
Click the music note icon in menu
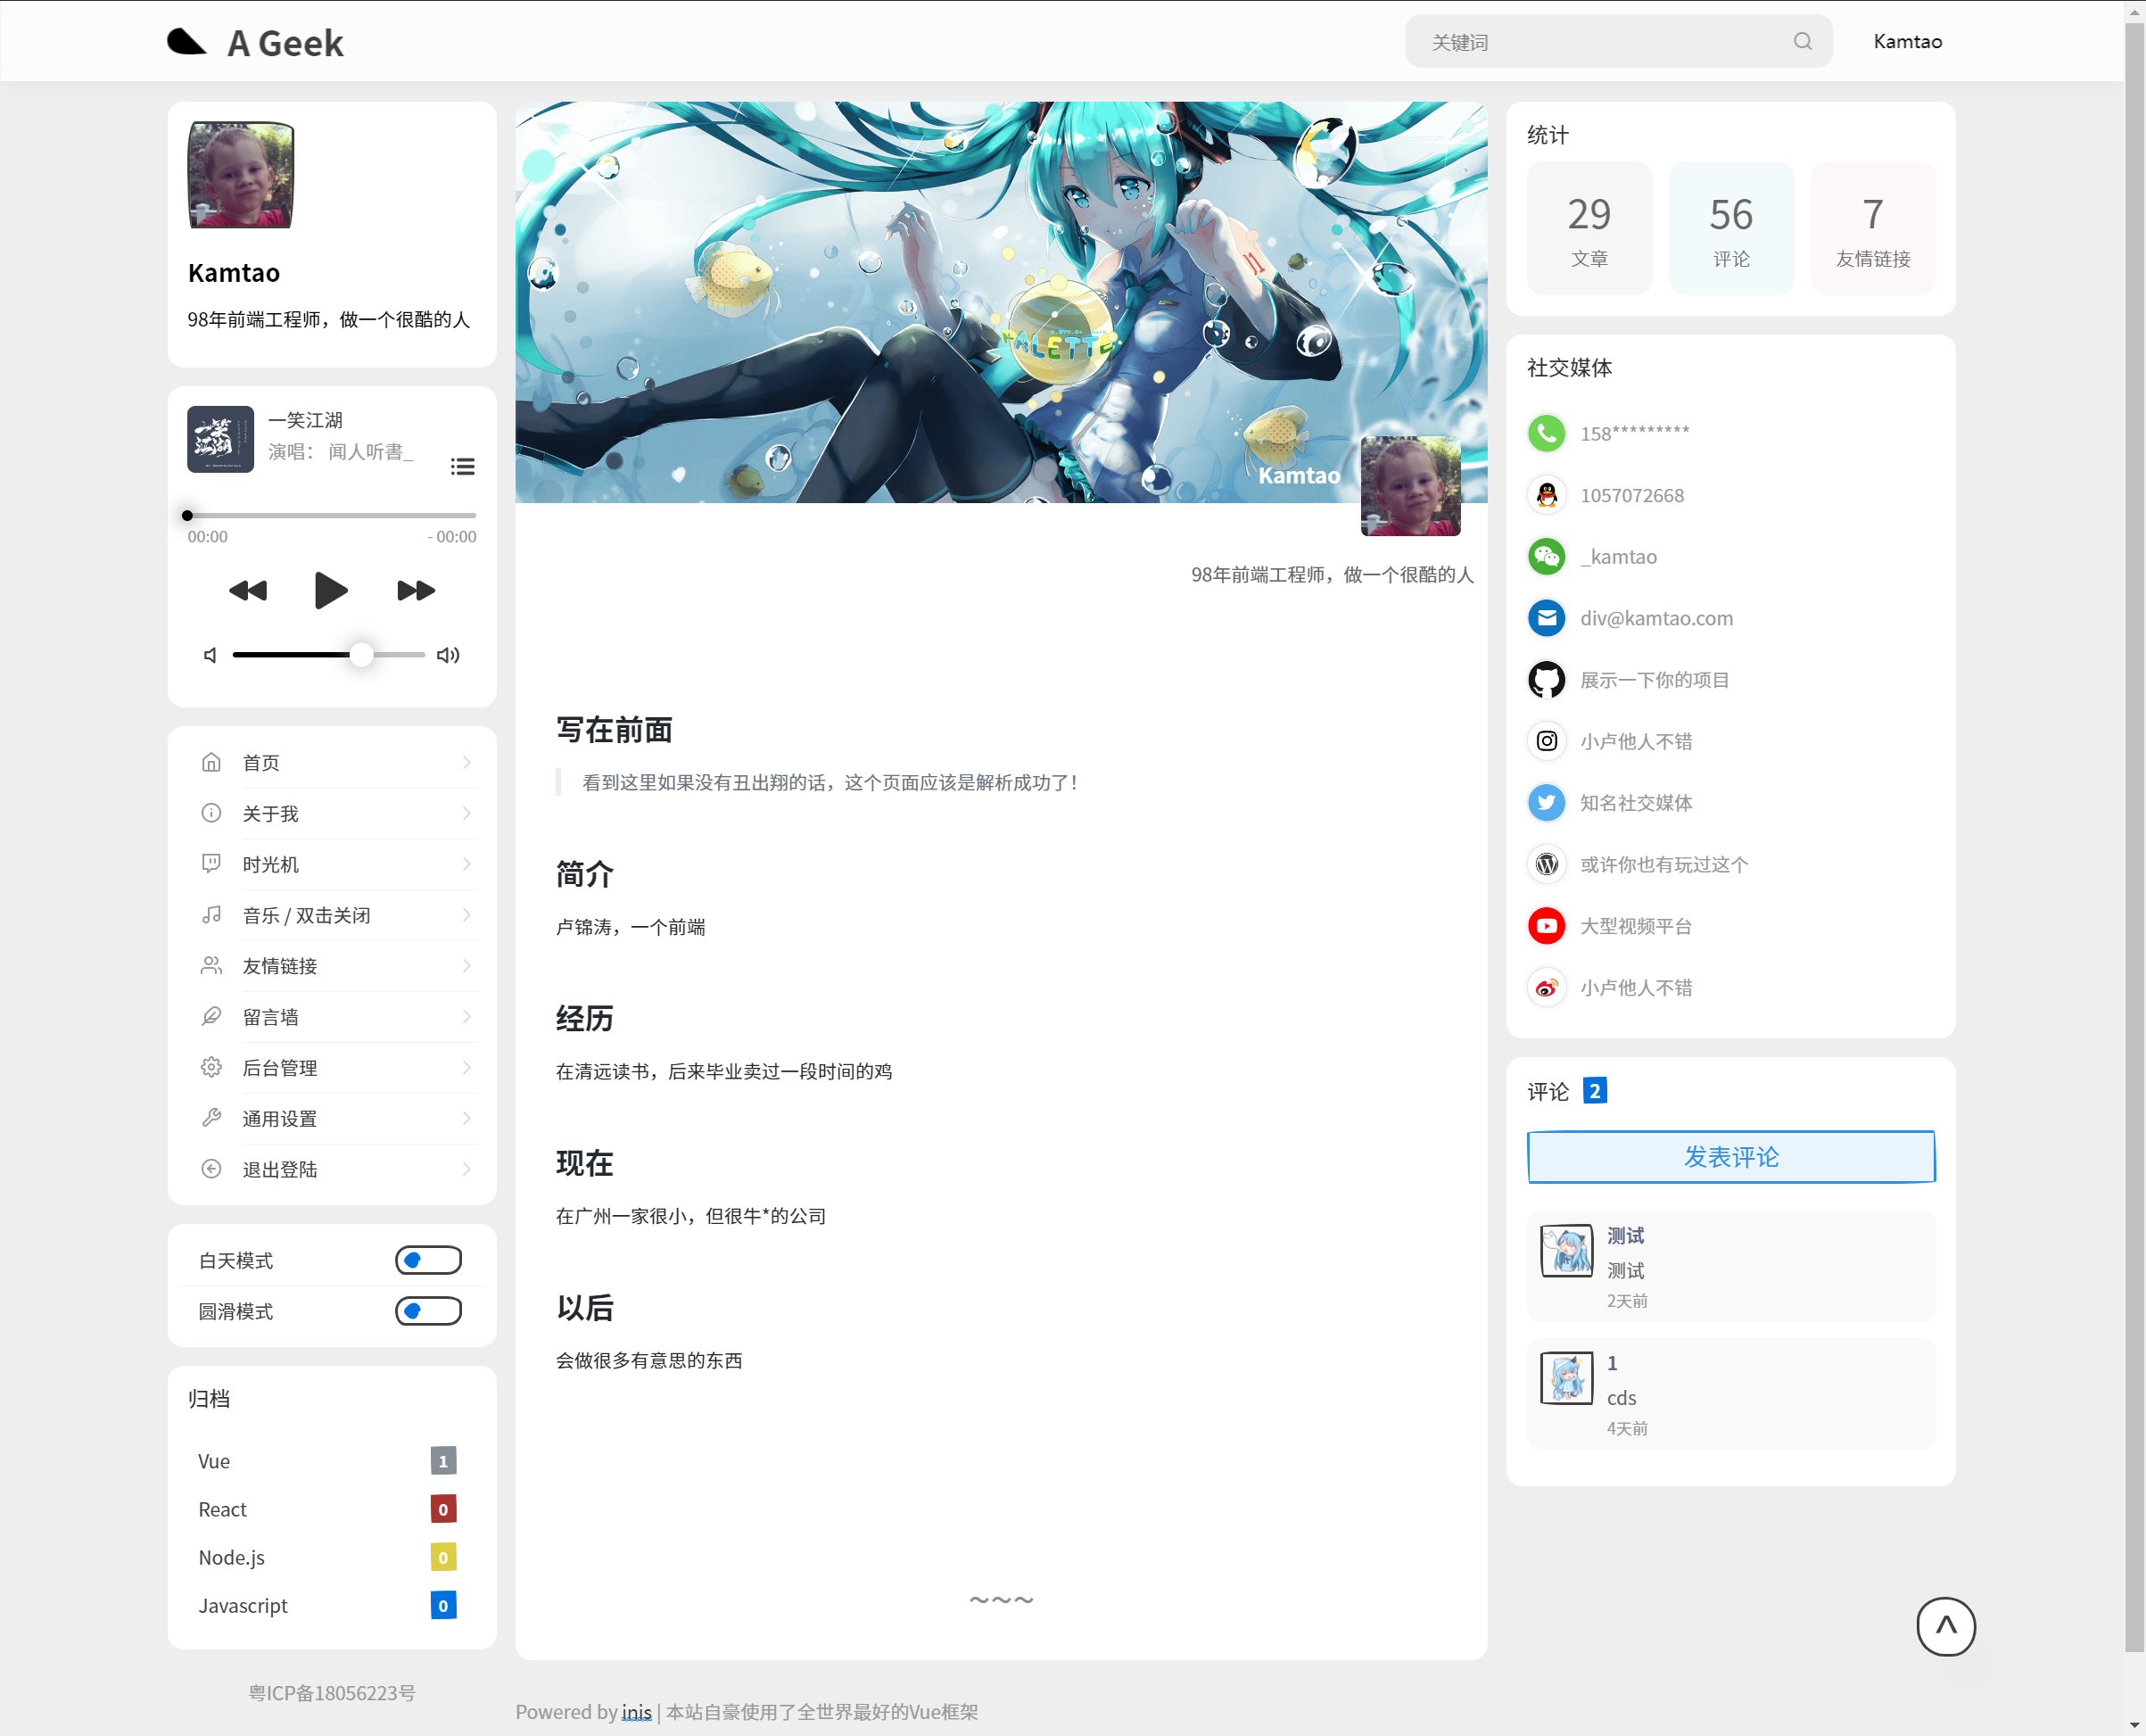pyautogui.click(x=211, y=915)
